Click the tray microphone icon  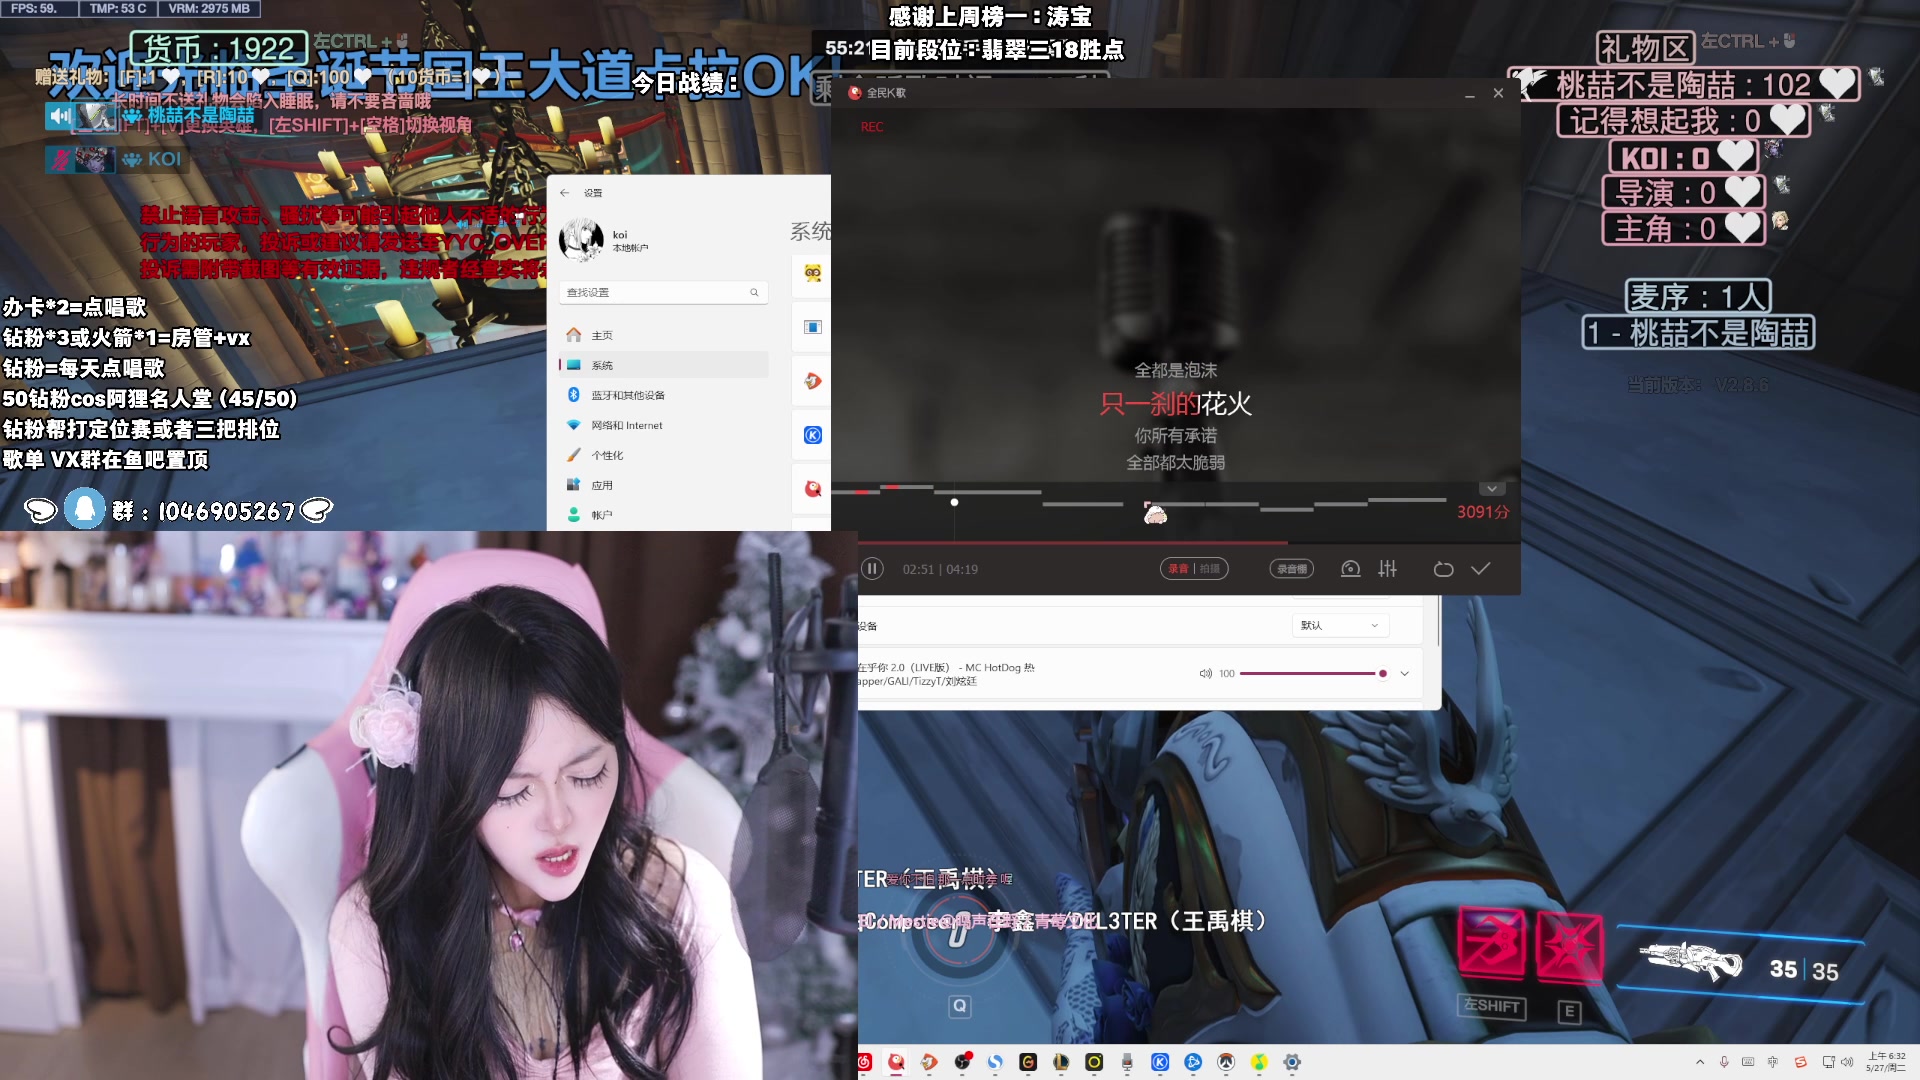click(x=1724, y=1062)
